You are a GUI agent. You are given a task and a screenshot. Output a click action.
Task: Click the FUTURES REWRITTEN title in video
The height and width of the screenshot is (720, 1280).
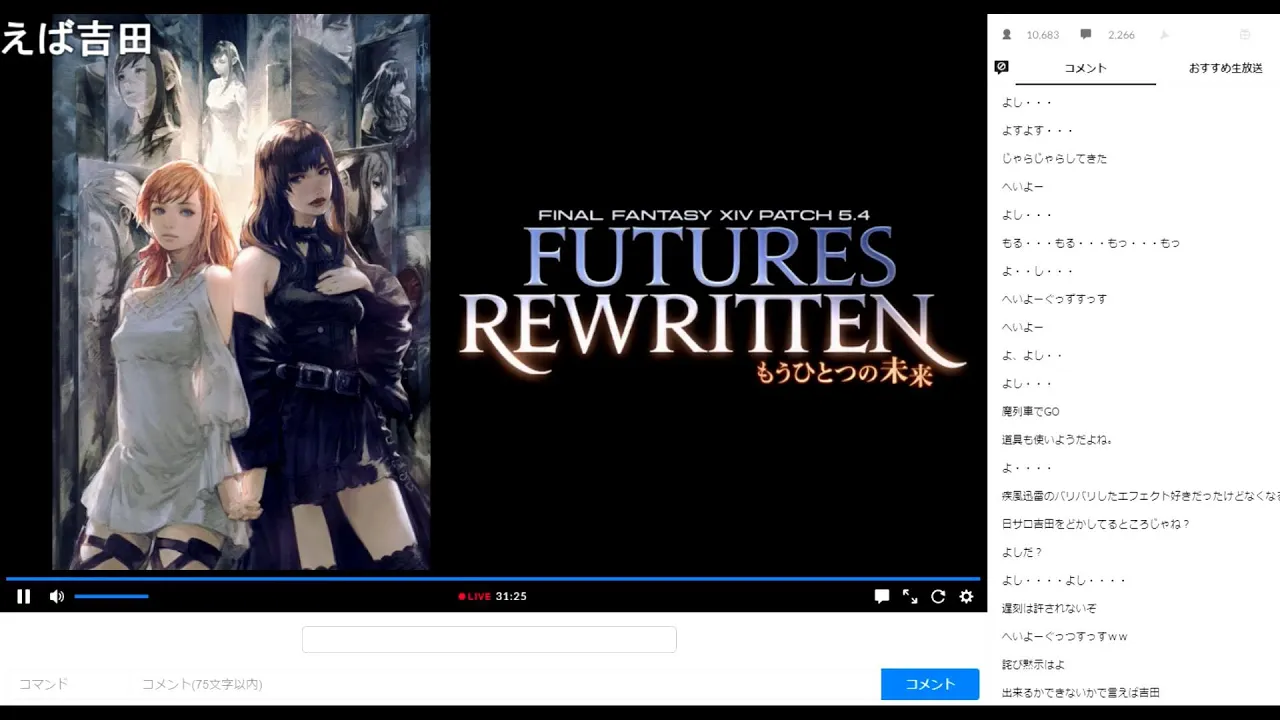point(712,300)
